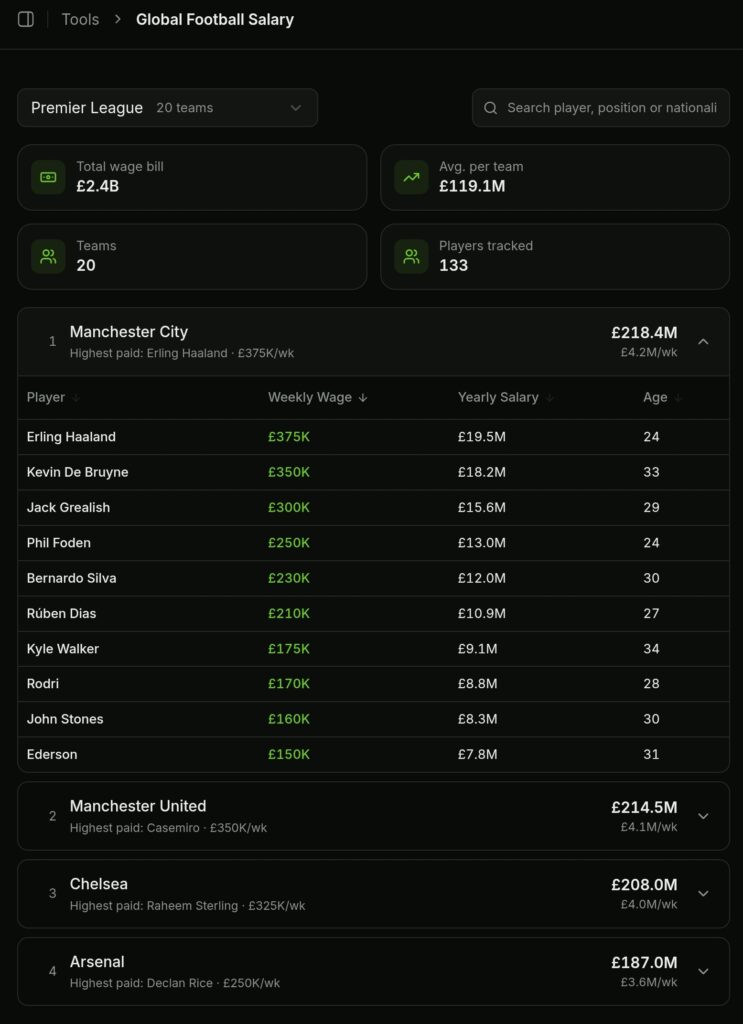Toggle sort direction on the Player column
This screenshot has height=1024, width=743.
pyautogui.click(x=74, y=397)
